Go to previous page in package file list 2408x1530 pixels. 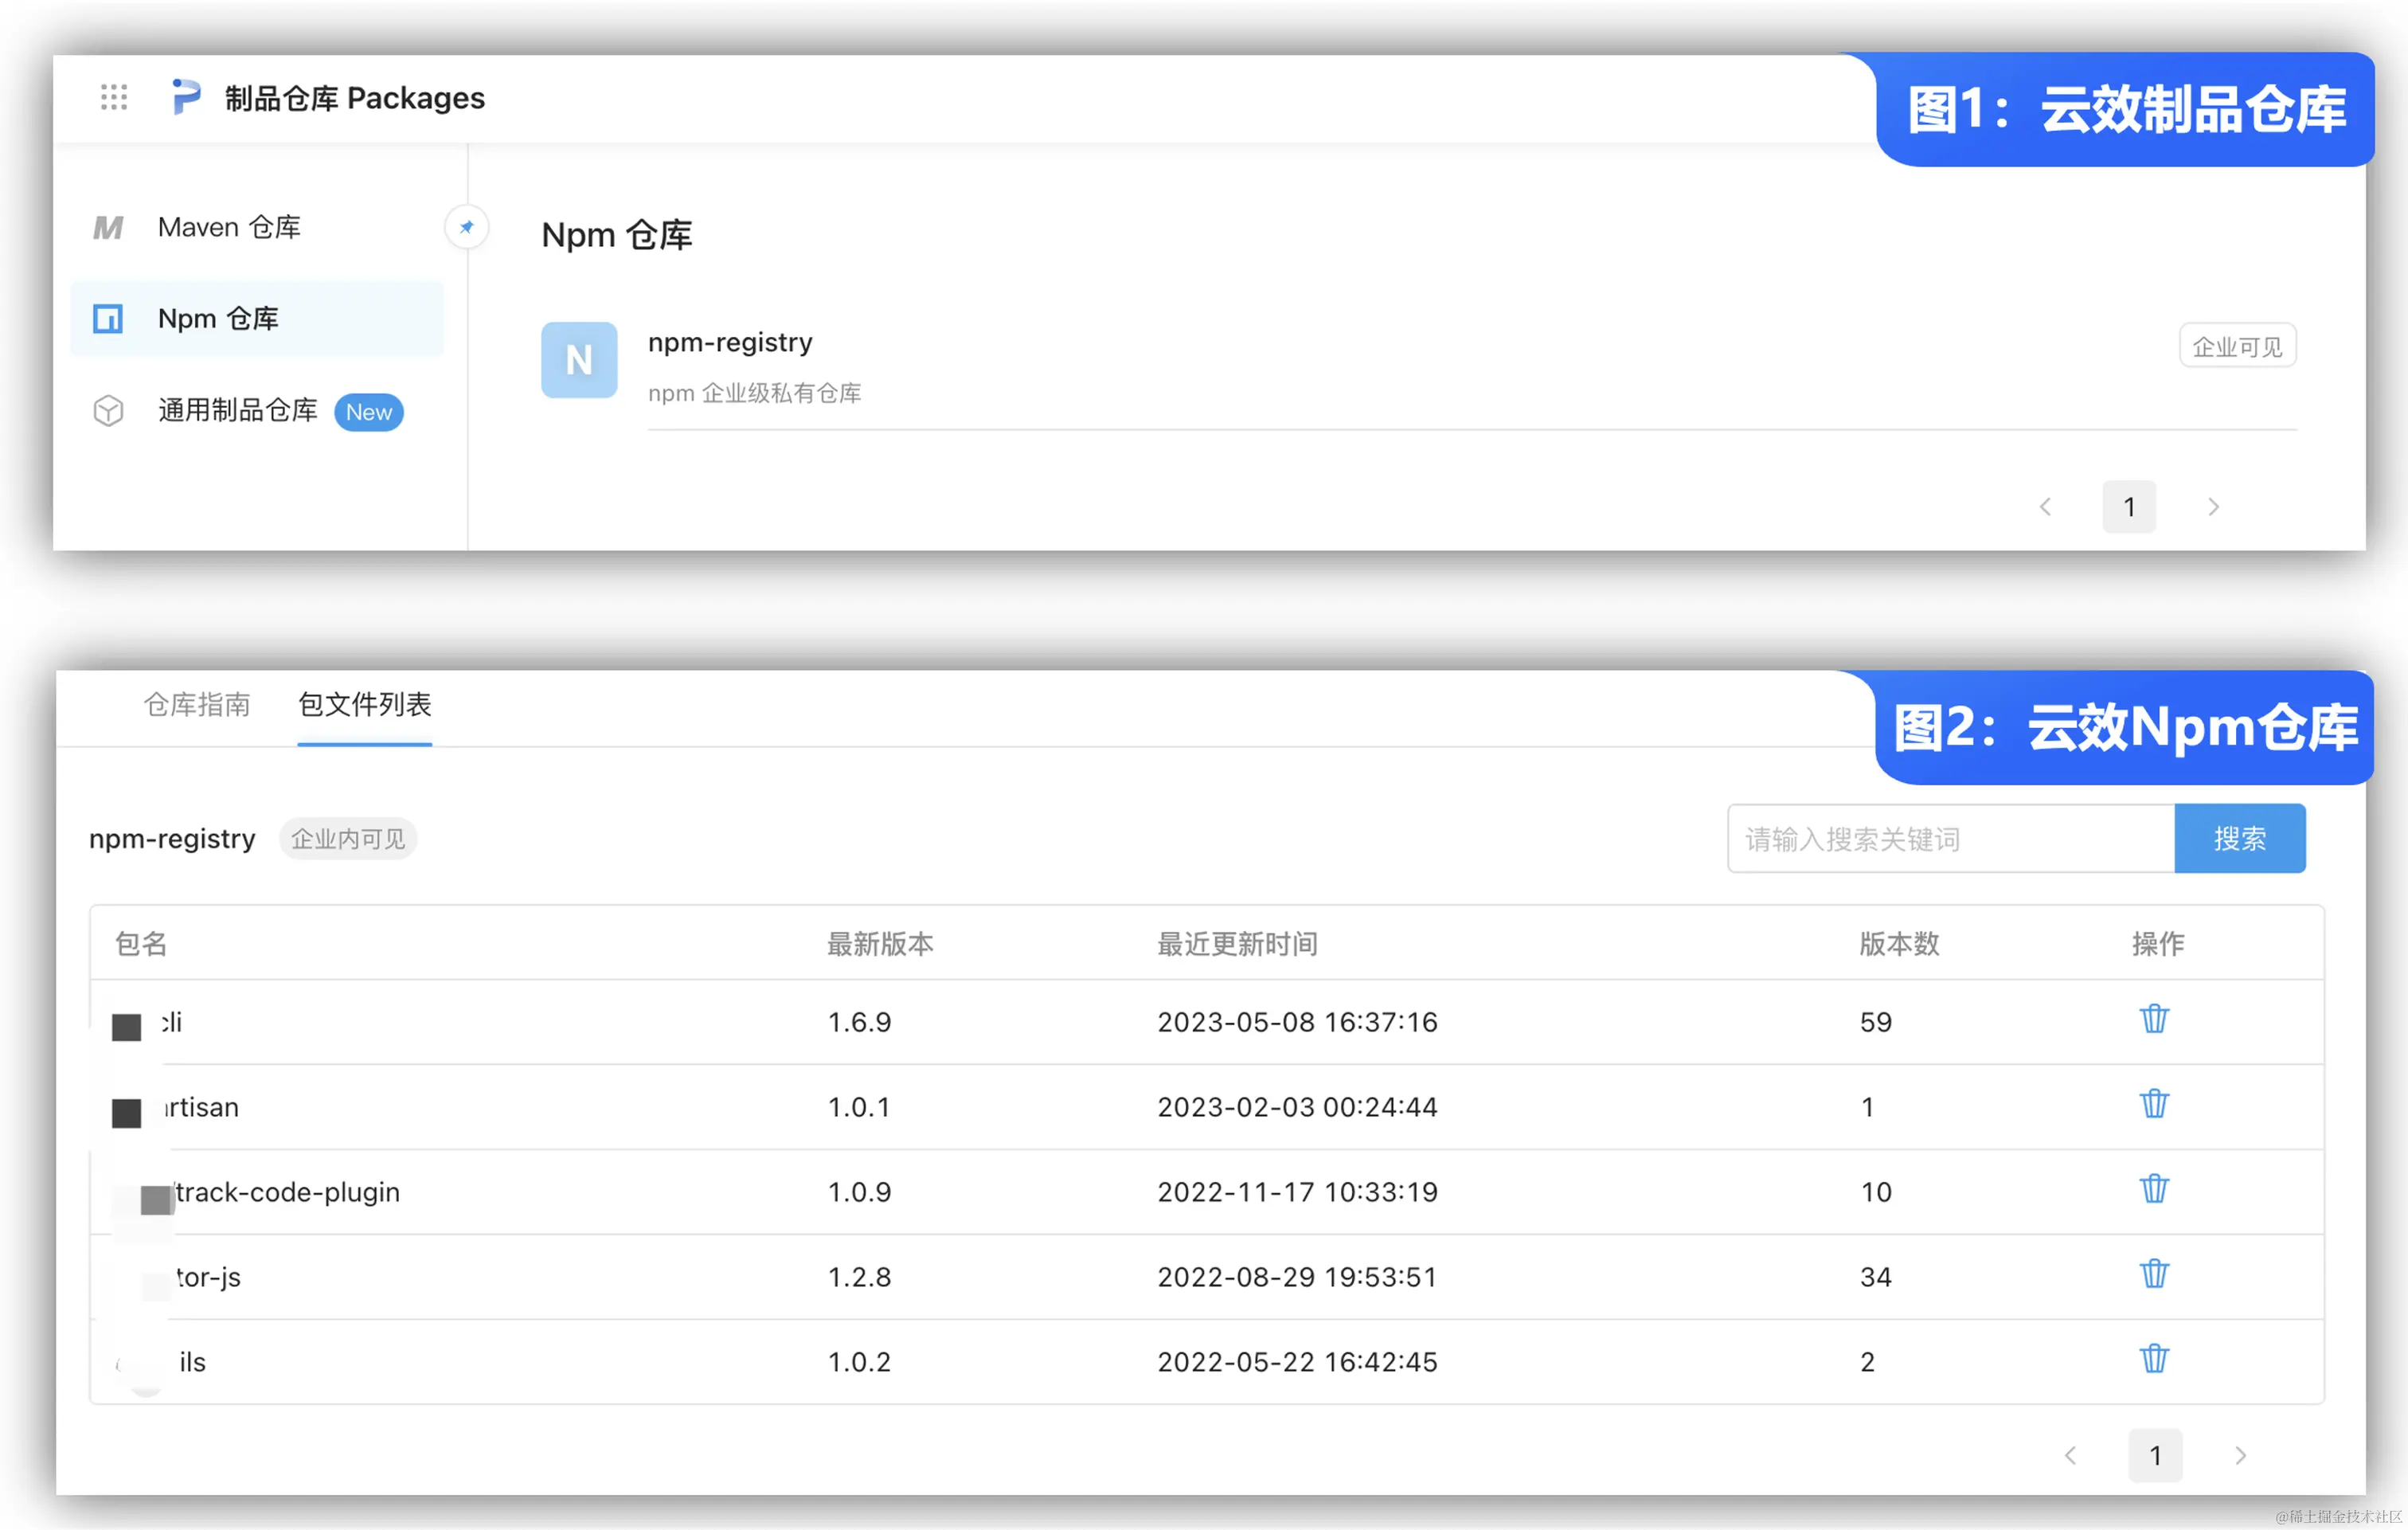point(2070,1456)
